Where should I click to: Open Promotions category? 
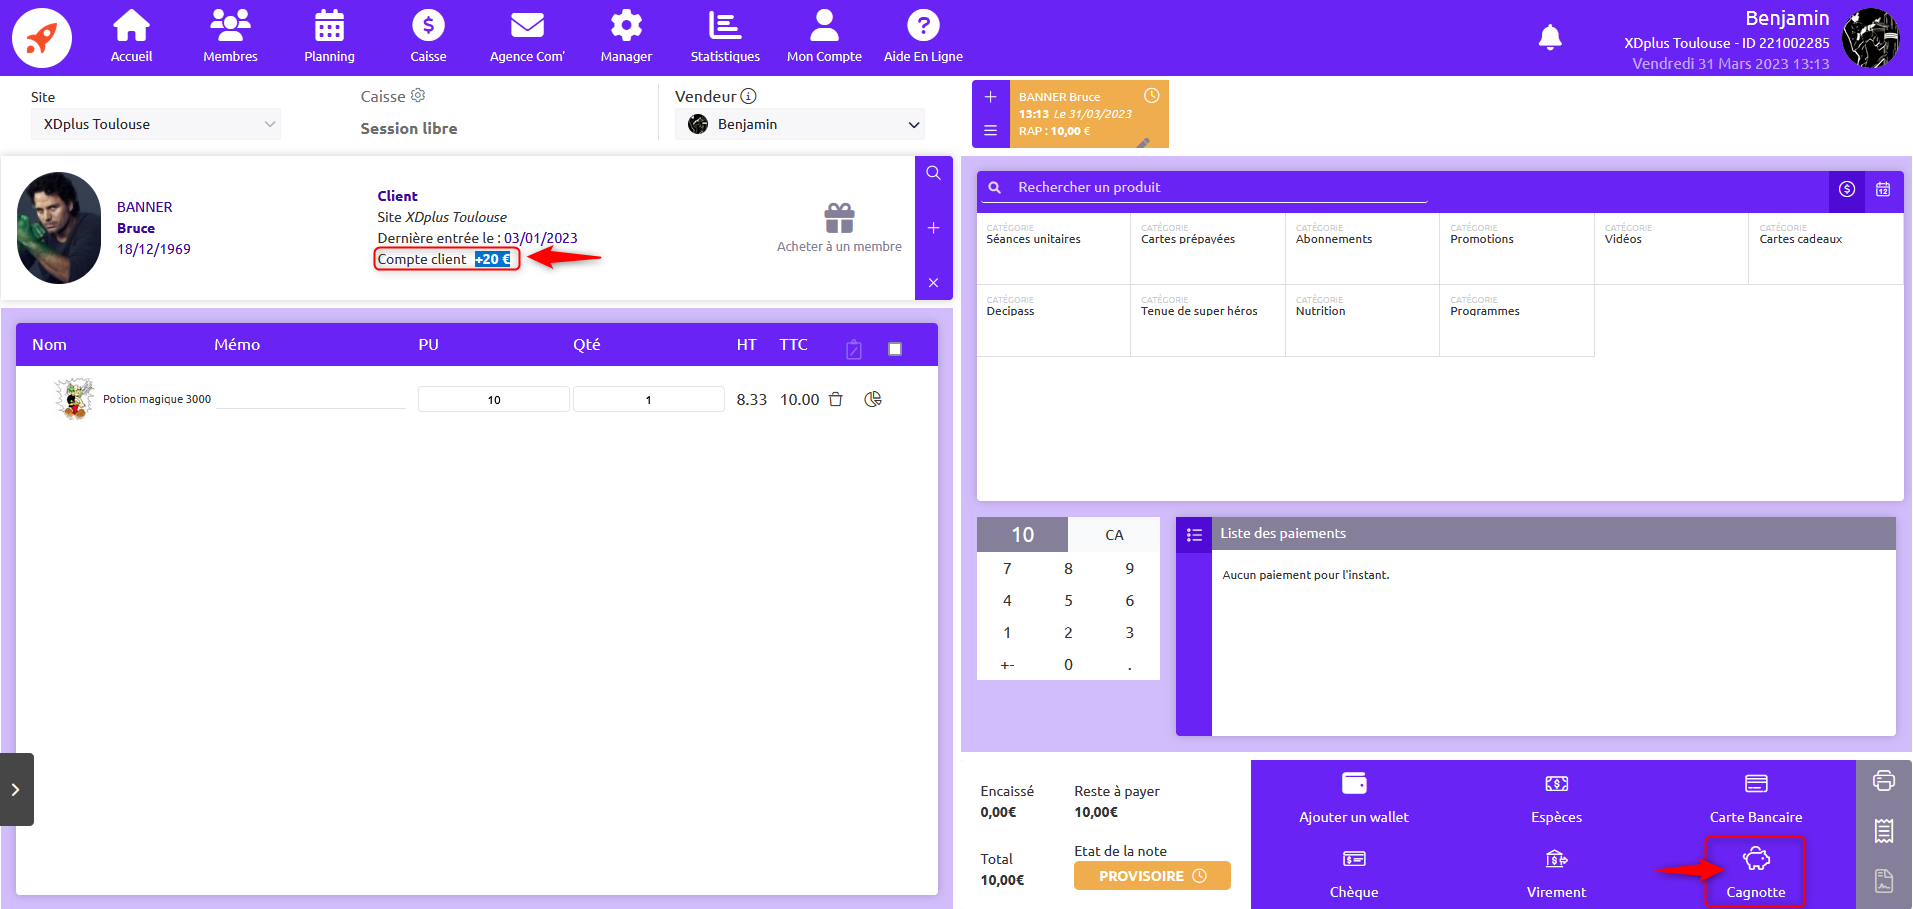(x=1517, y=248)
